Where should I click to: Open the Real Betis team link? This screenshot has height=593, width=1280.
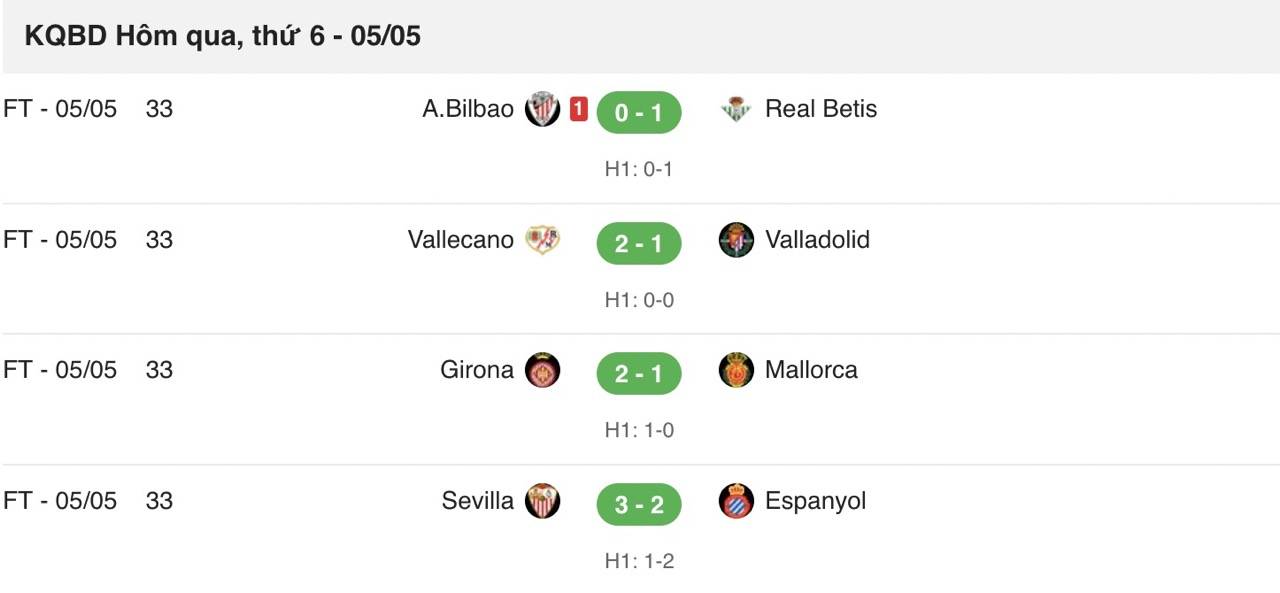tap(820, 109)
